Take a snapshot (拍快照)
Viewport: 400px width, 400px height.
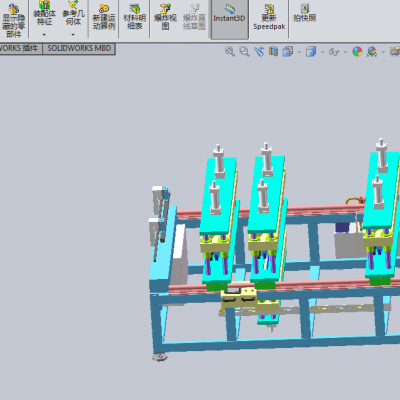click(x=305, y=13)
